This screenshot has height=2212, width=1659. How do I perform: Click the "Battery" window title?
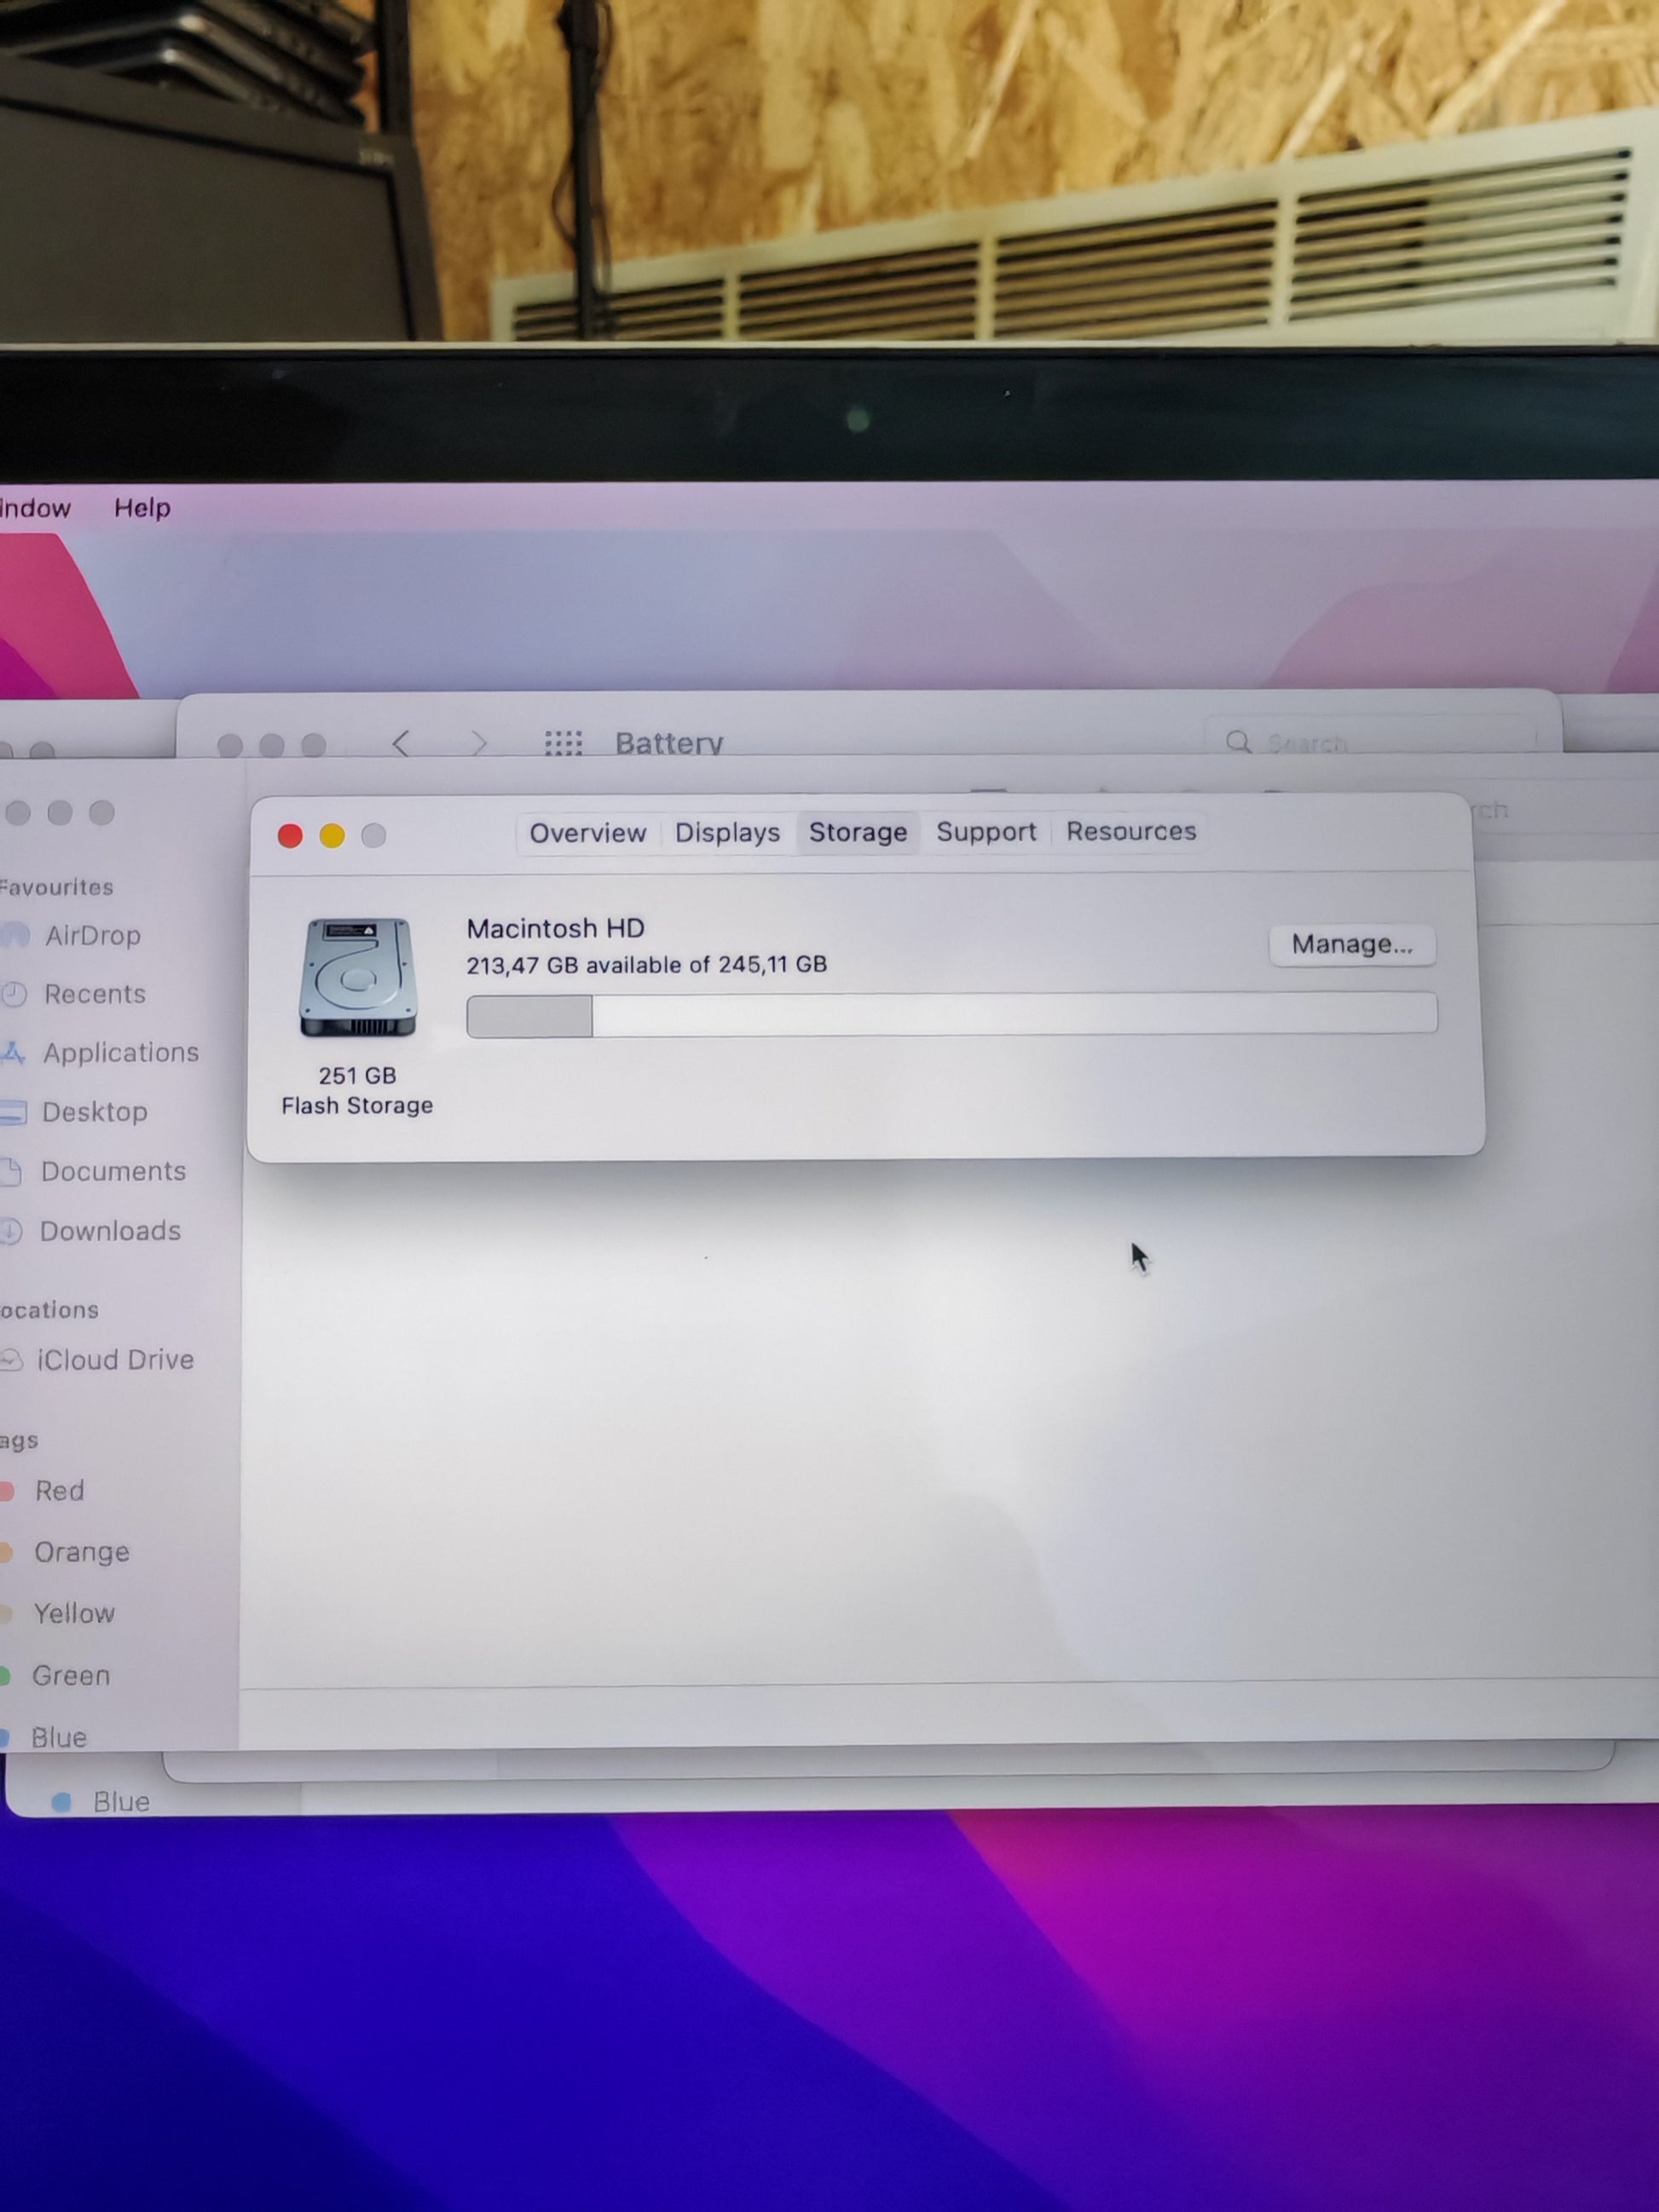[x=669, y=743]
